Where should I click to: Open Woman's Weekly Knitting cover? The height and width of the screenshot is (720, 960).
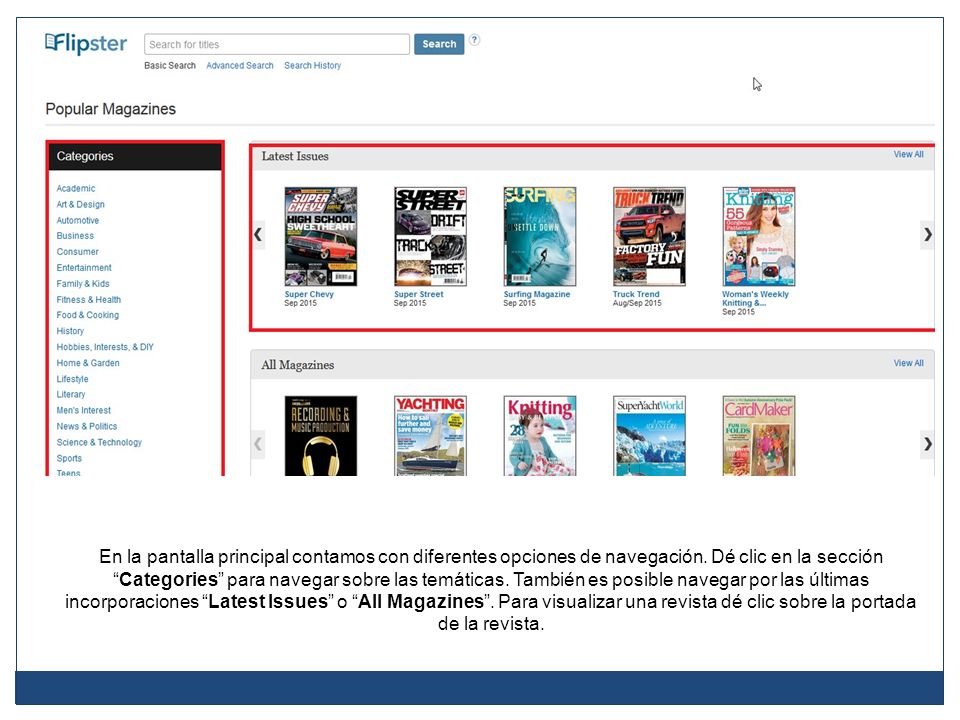pyautogui.click(x=759, y=236)
